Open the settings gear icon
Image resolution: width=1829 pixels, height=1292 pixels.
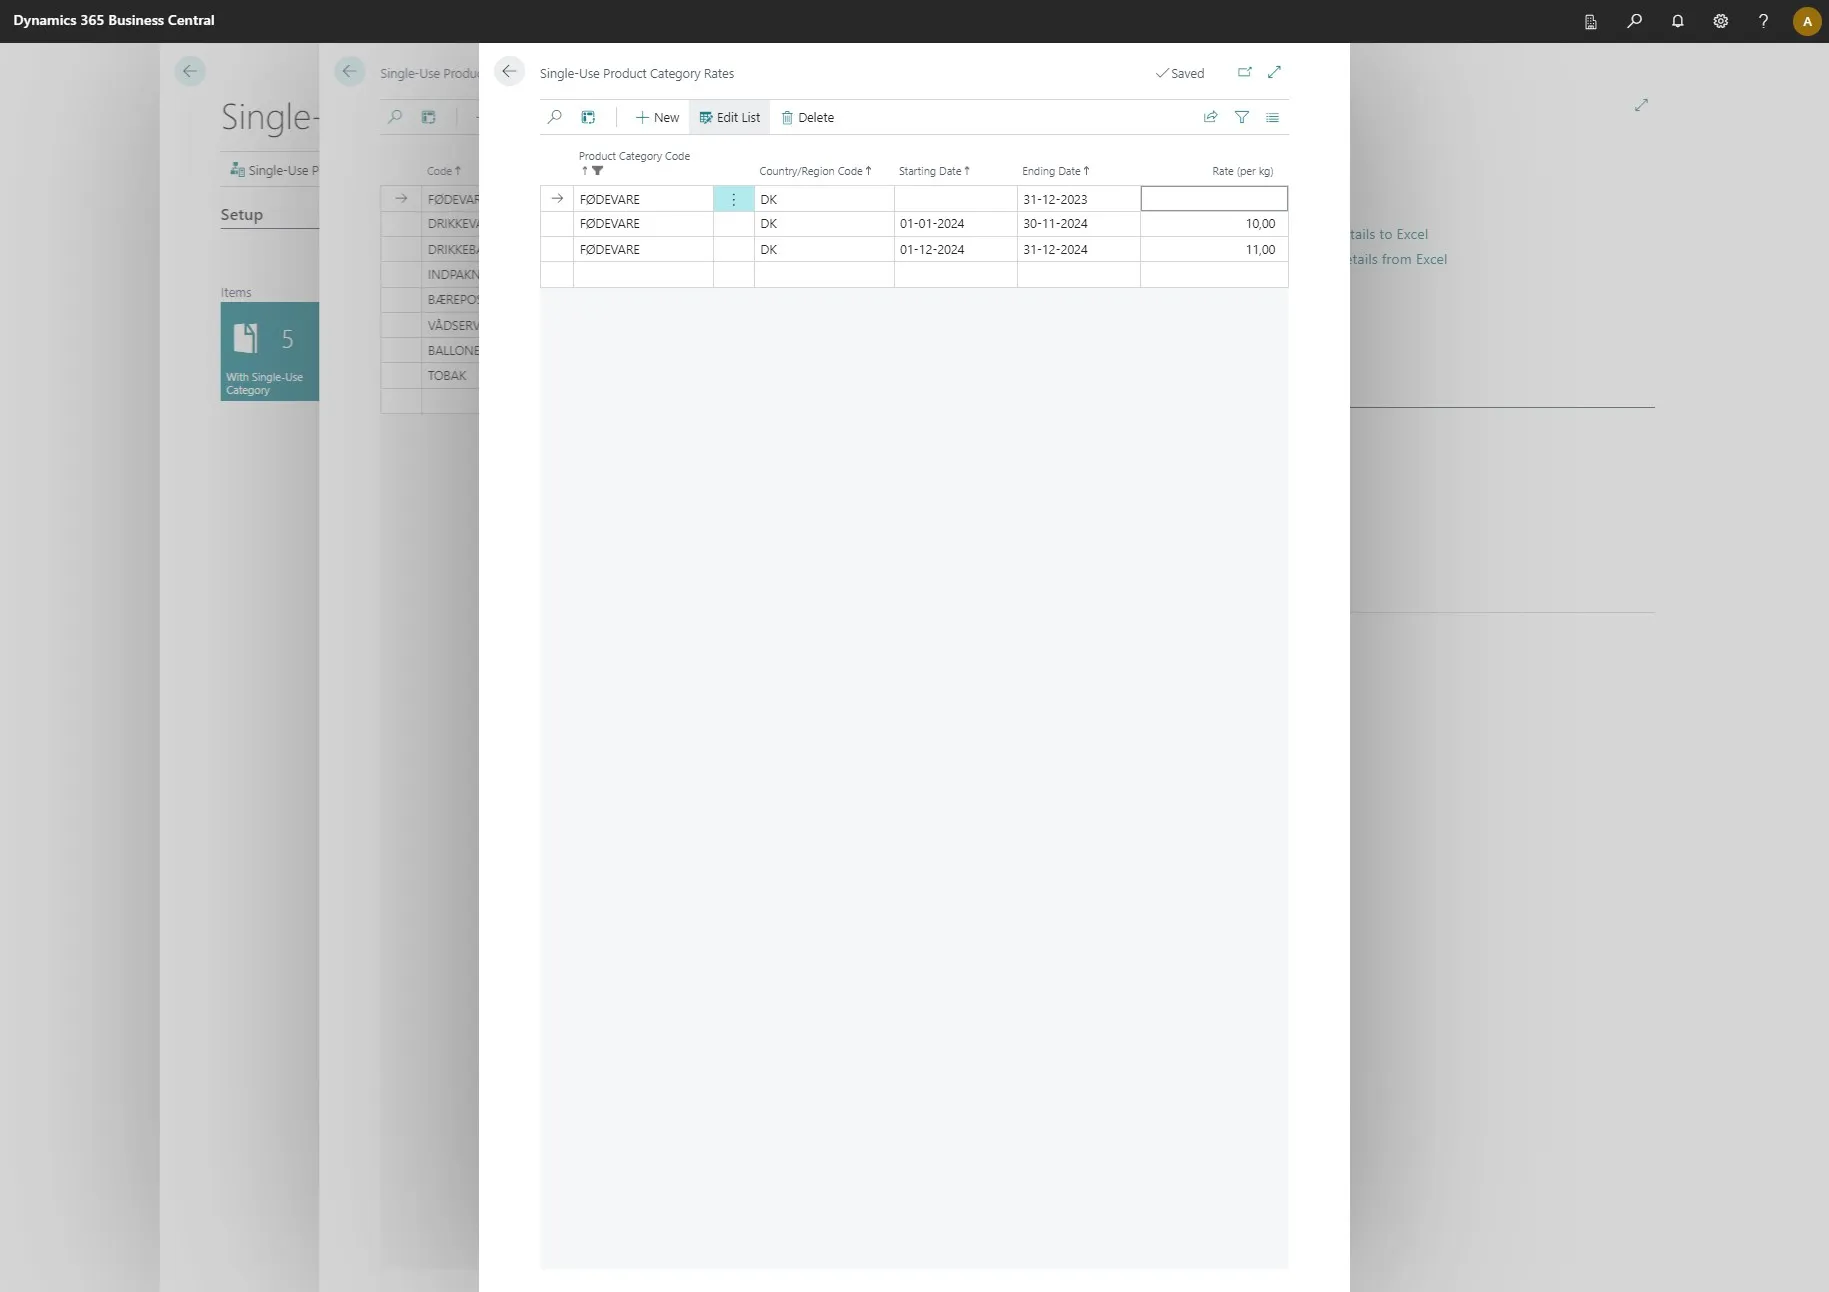click(x=1720, y=21)
